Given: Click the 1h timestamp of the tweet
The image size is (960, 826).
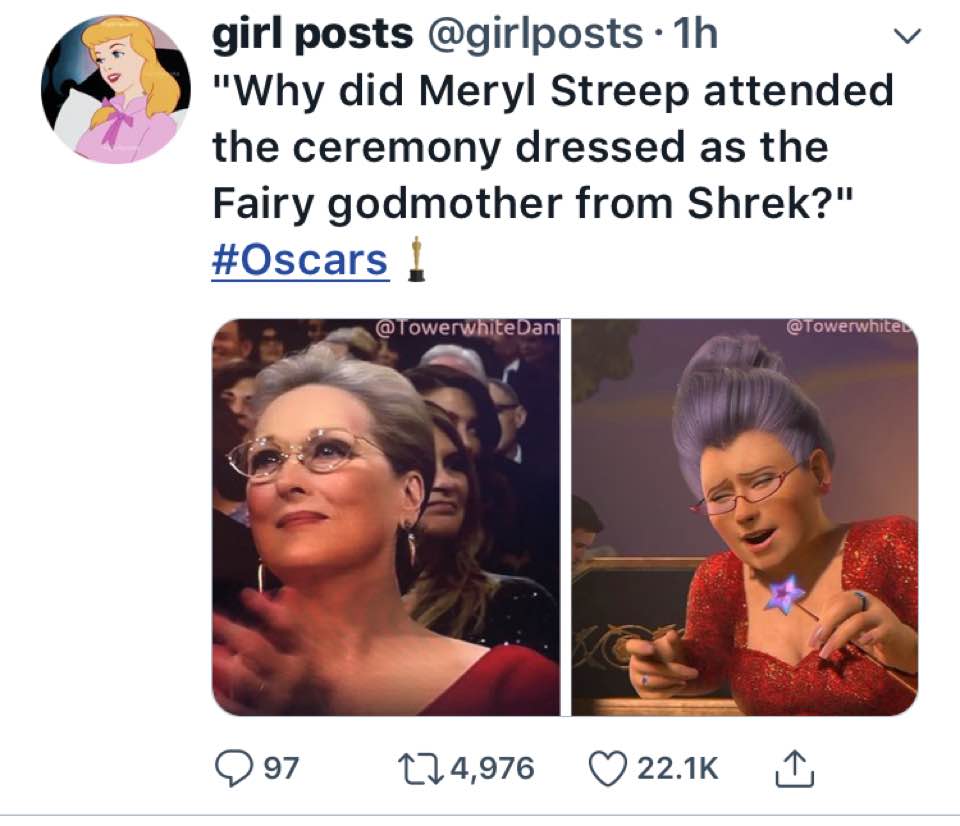Looking at the screenshot, I should click(x=695, y=34).
